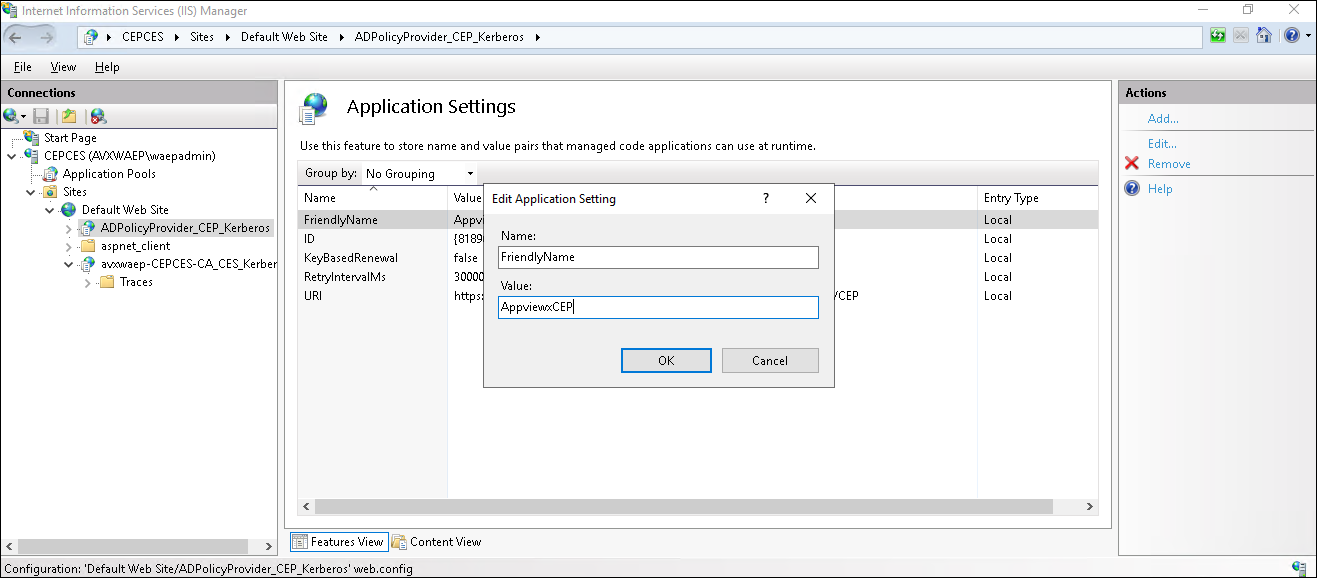Open the Create New Connection dropdown arrow

[x=24, y=117]
